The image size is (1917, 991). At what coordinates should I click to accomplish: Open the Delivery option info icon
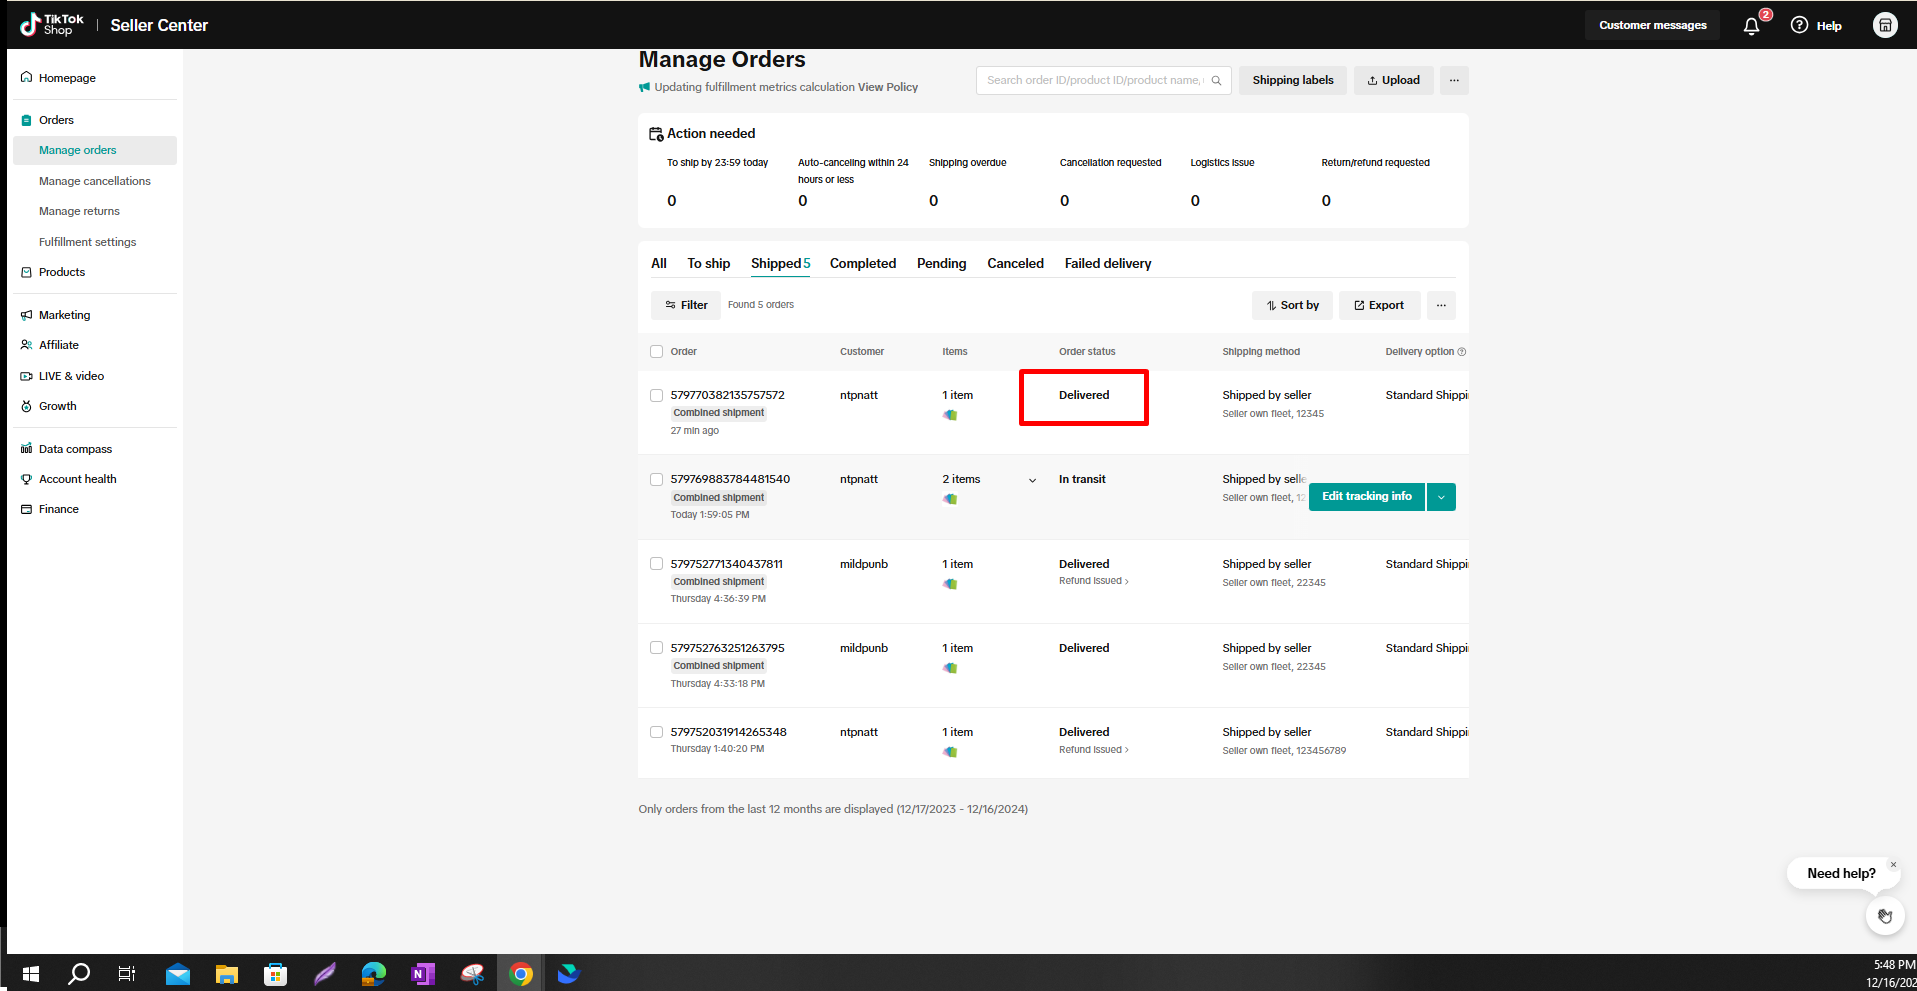(1462, 352)
